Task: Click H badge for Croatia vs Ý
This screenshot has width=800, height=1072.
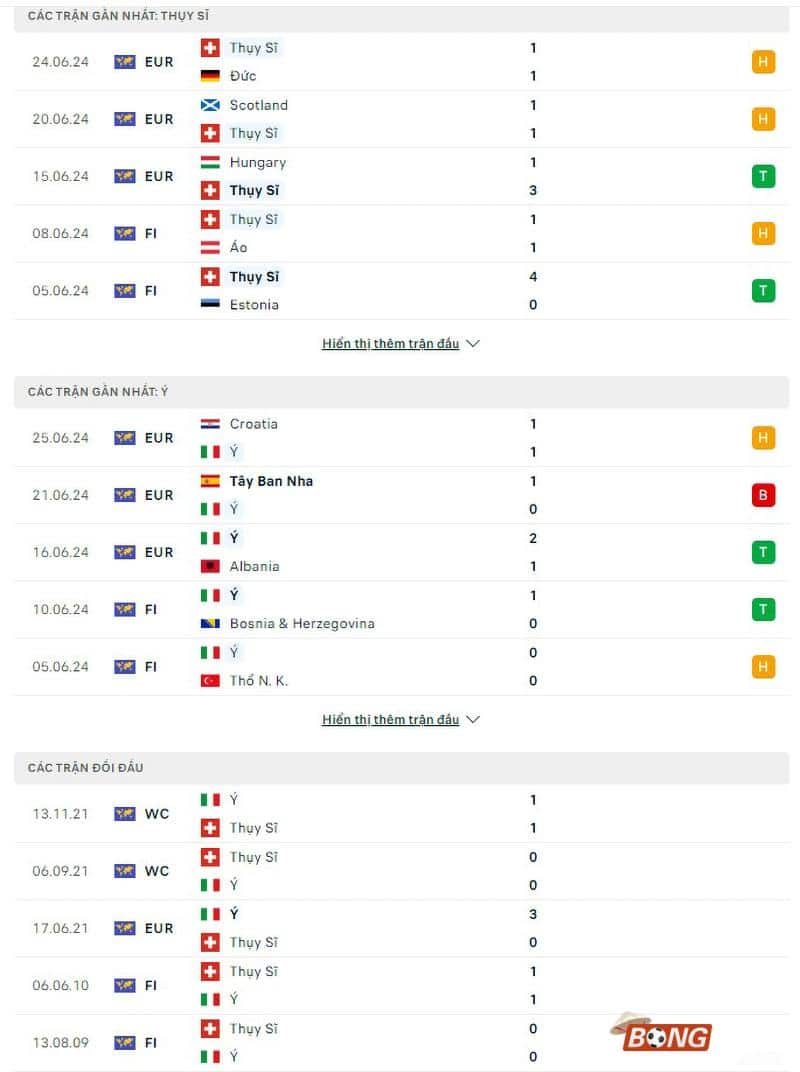Action: click(764, 438)
